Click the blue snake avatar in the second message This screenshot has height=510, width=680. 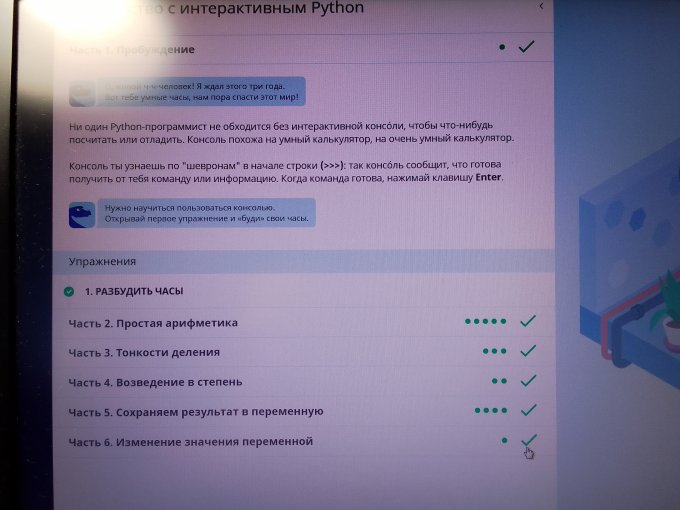82,214
